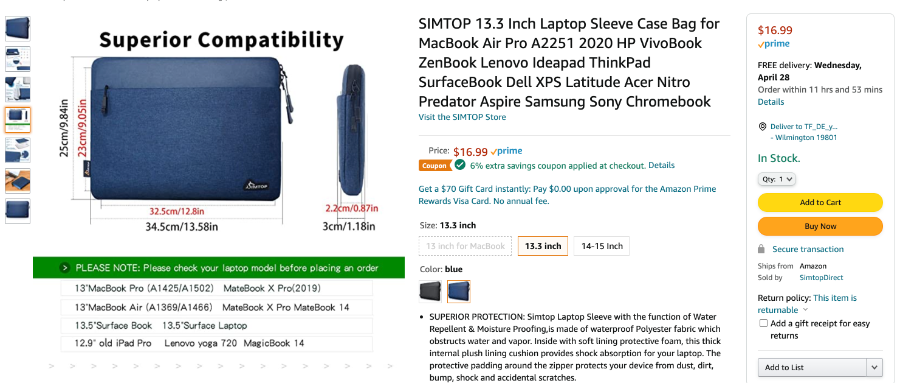Click the Add to Cart button
This screenshot has height=383, width=900.
[x=820, y=202]
